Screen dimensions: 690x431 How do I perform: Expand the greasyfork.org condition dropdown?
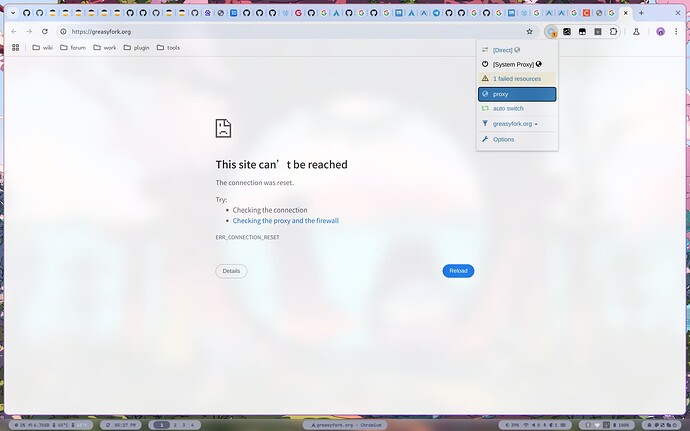[517, 124]
